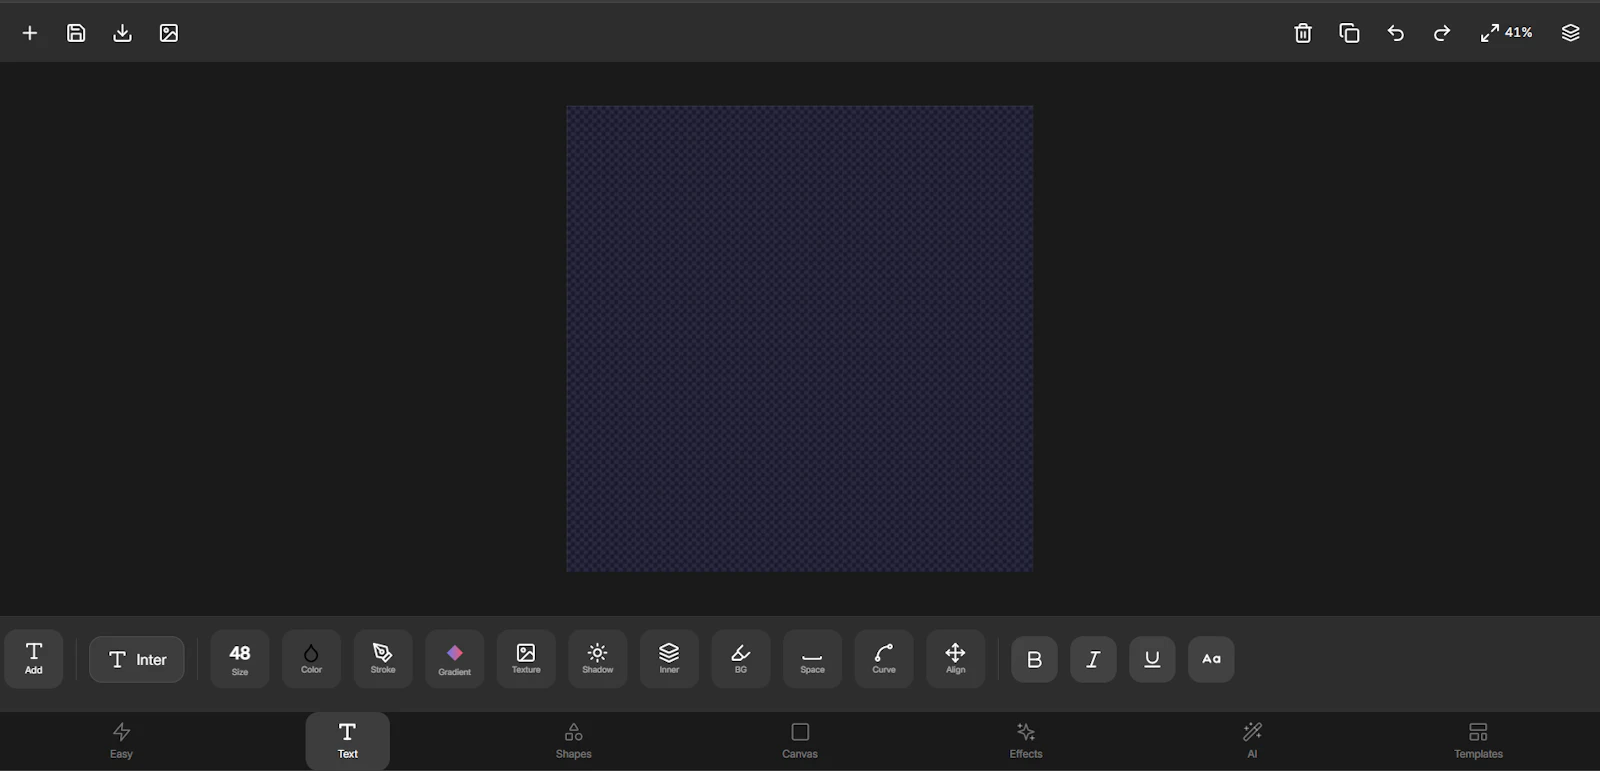
Task: Open the Gradient tool
Action: pyautogui.click(x=455, y=659)
